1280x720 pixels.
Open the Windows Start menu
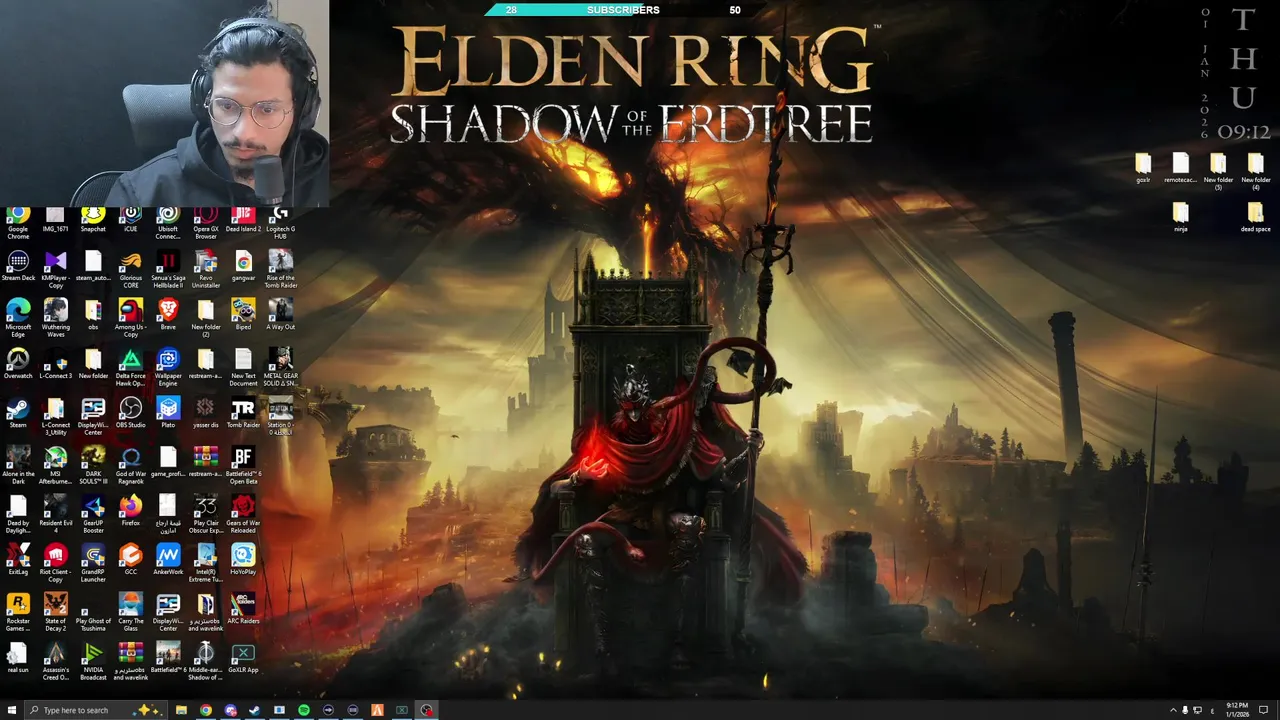coord(12,710)
